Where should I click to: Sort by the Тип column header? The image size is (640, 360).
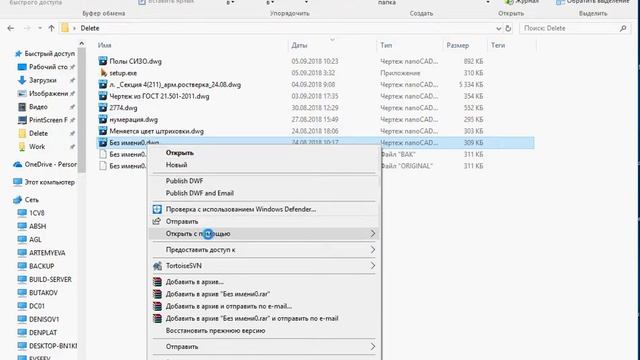coord(386,45)
